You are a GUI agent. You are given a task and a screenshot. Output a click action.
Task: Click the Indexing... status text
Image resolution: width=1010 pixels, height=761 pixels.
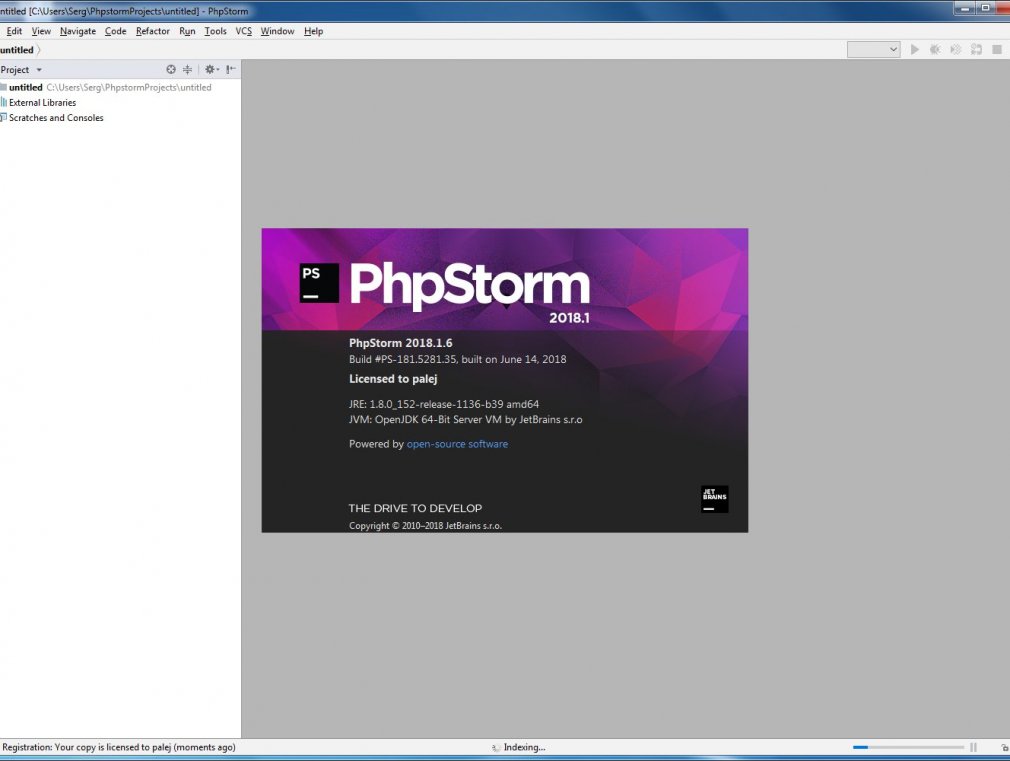pos(524,747)
